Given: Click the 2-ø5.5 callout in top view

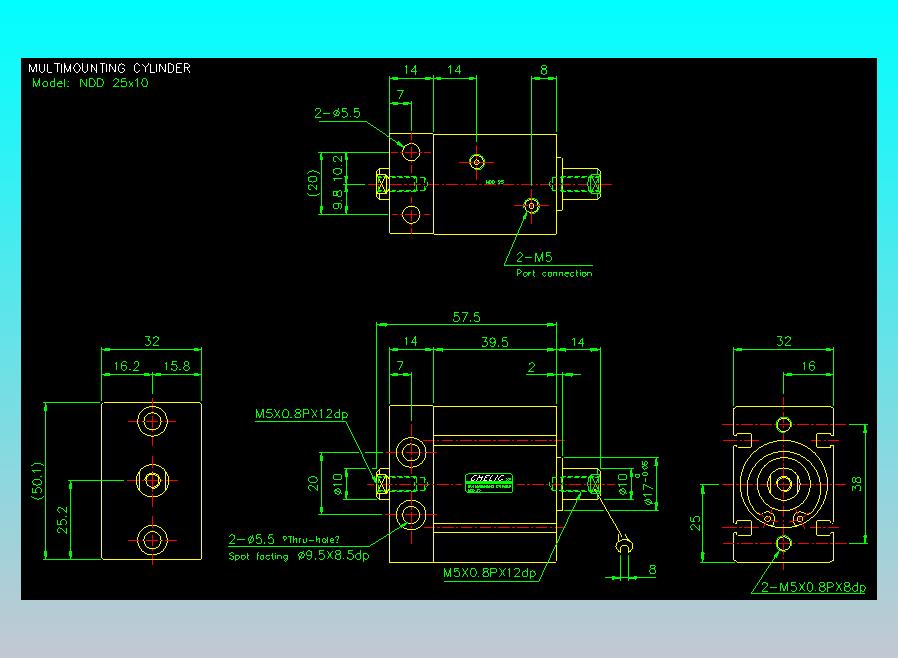Looking at the screenshot, I should tap(337, 114).
